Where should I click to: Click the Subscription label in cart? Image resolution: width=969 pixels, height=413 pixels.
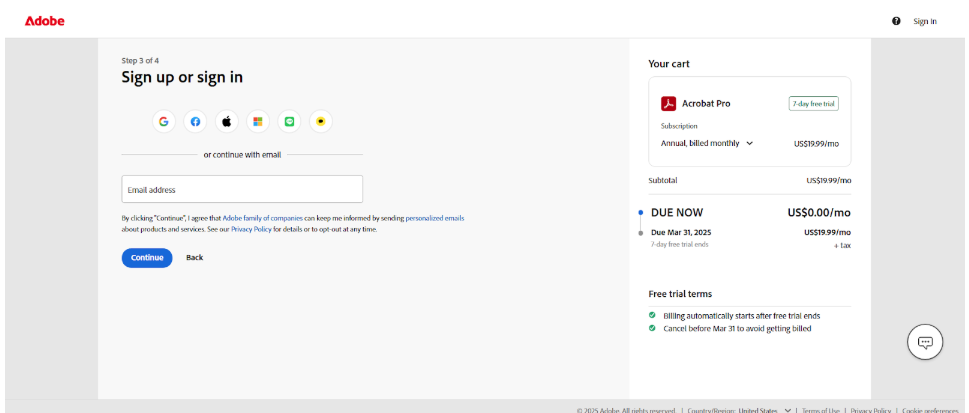(679, 126)
